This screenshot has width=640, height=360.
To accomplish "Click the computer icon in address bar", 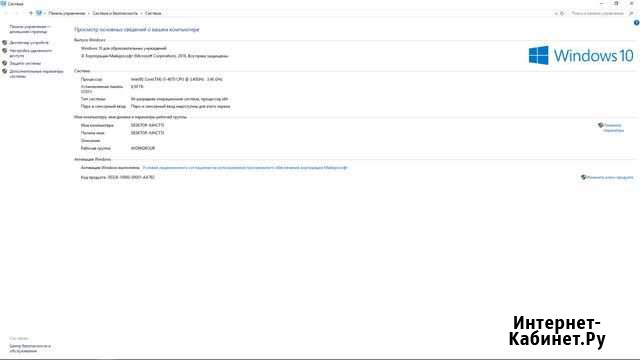I will point(39,13).
